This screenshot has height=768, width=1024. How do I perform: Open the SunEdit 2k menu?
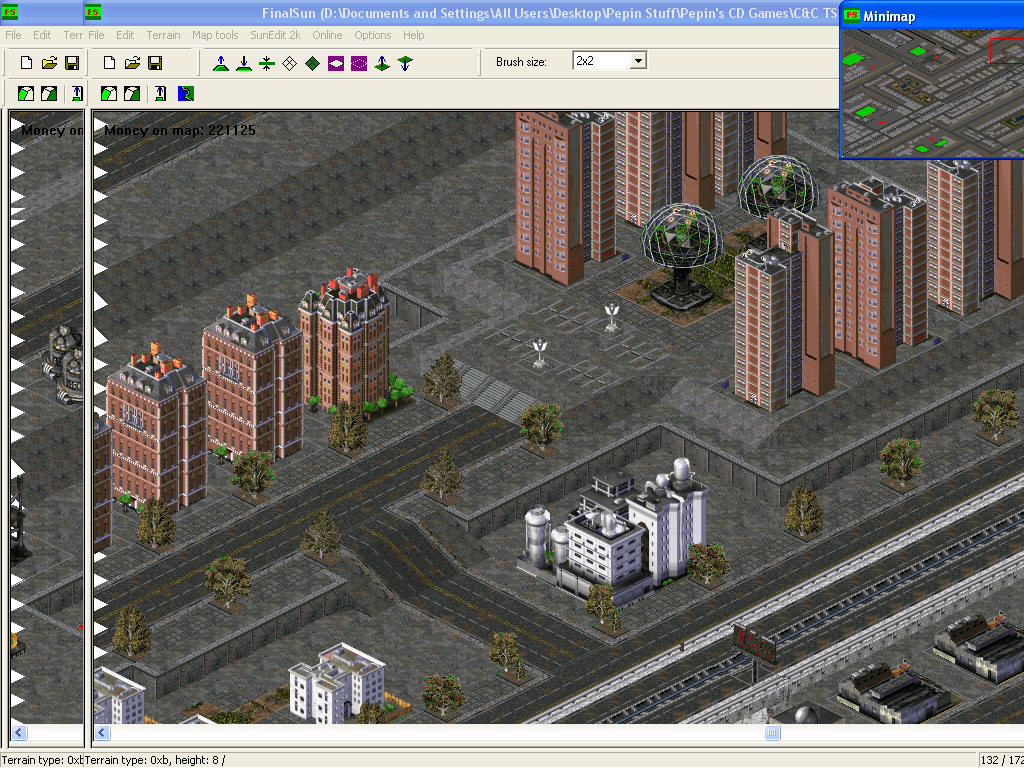tap(276, 35)
